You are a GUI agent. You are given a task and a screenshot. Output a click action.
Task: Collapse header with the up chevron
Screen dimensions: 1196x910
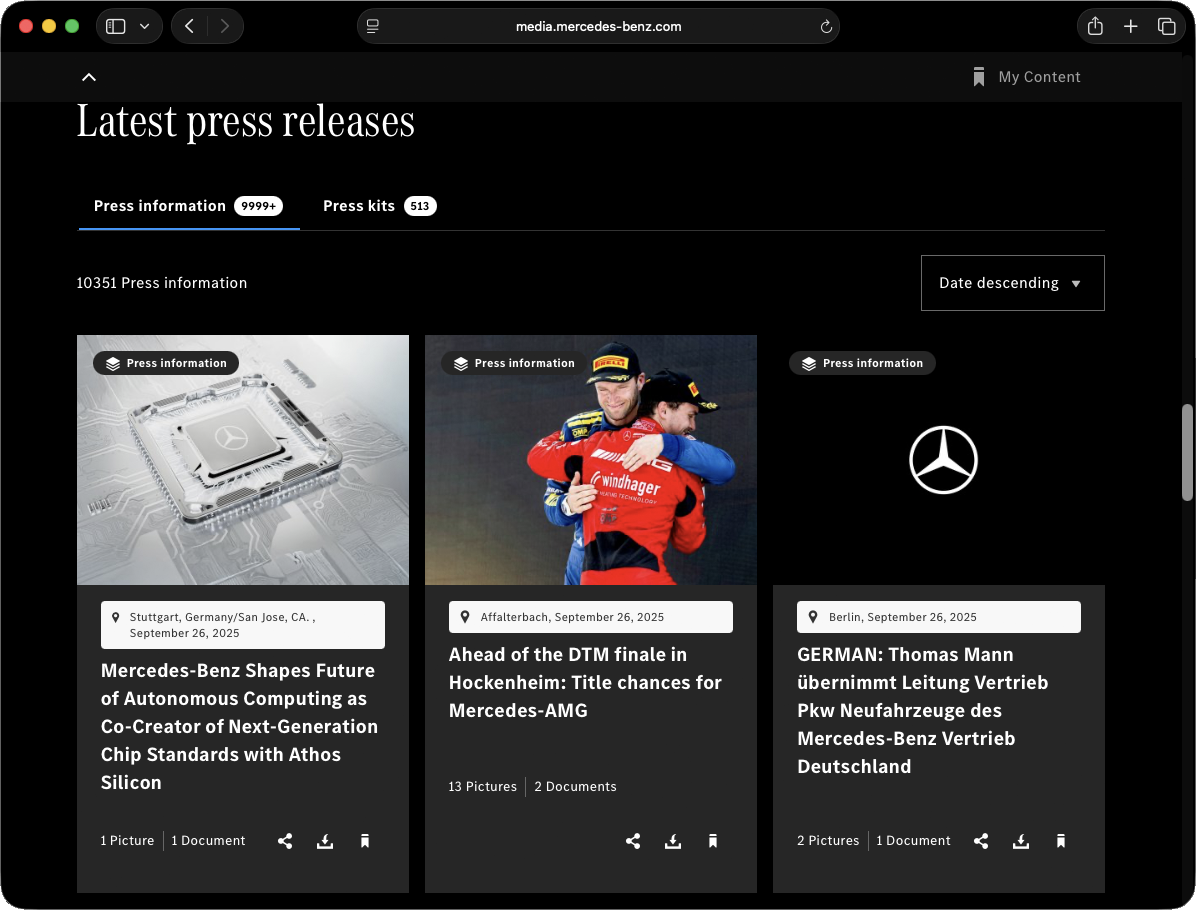tap(89, 77)
